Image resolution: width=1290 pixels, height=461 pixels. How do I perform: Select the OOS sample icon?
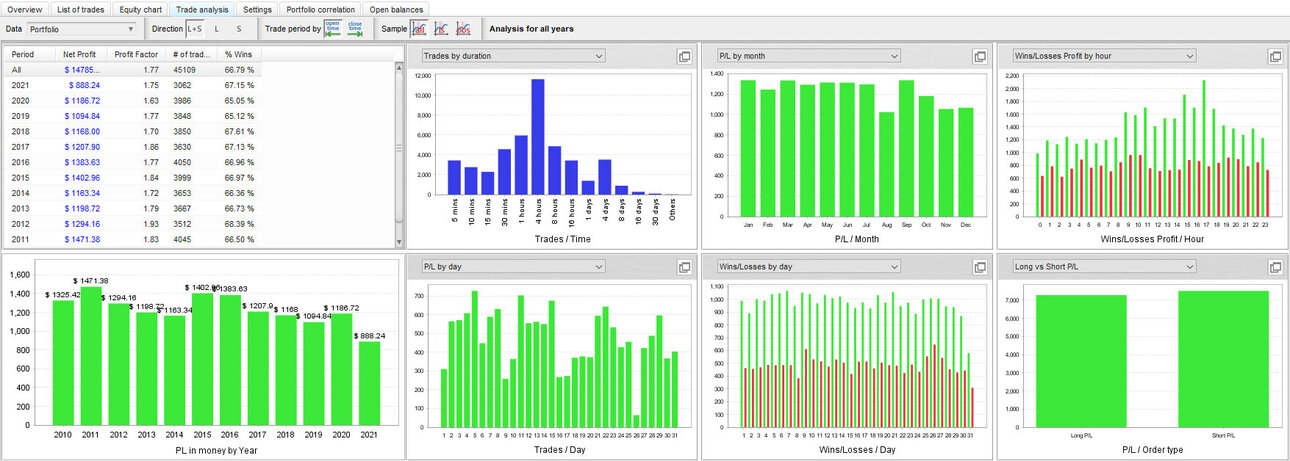tap(462, 29)
